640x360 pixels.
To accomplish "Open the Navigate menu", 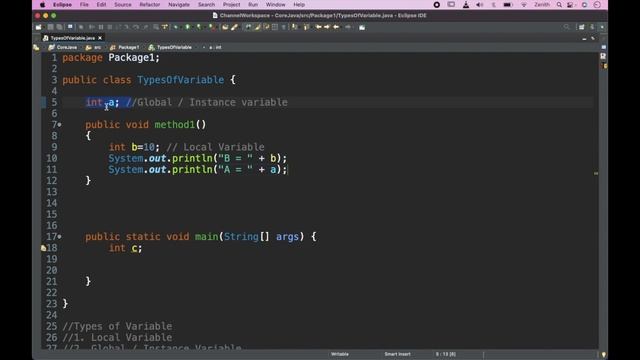I will tap(179, 4).
